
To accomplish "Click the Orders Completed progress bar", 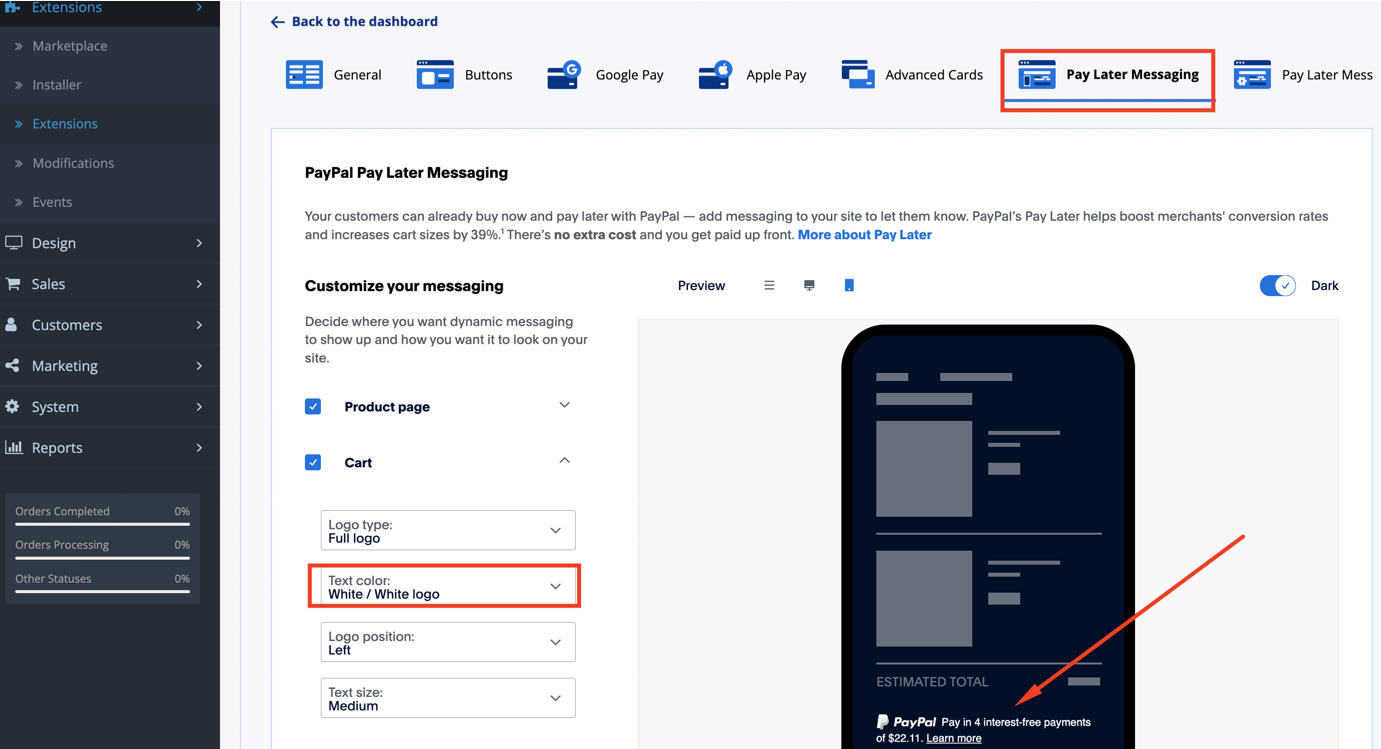I will (102, 524).
